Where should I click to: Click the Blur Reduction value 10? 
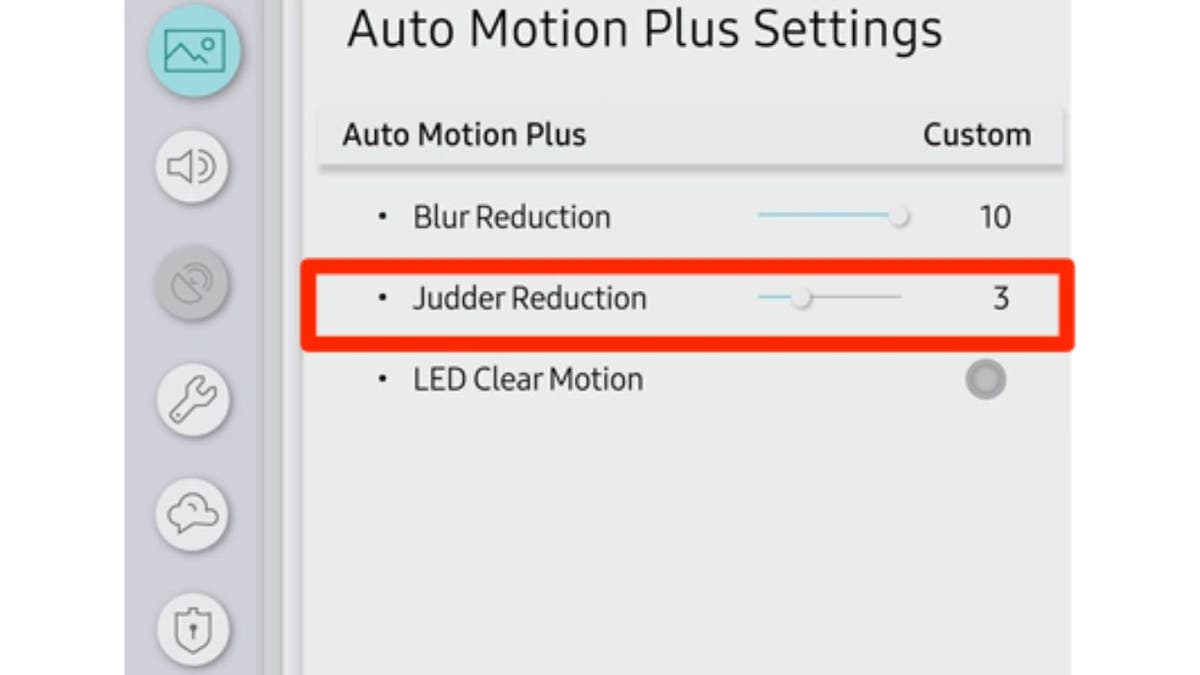(x=995, y=217)
